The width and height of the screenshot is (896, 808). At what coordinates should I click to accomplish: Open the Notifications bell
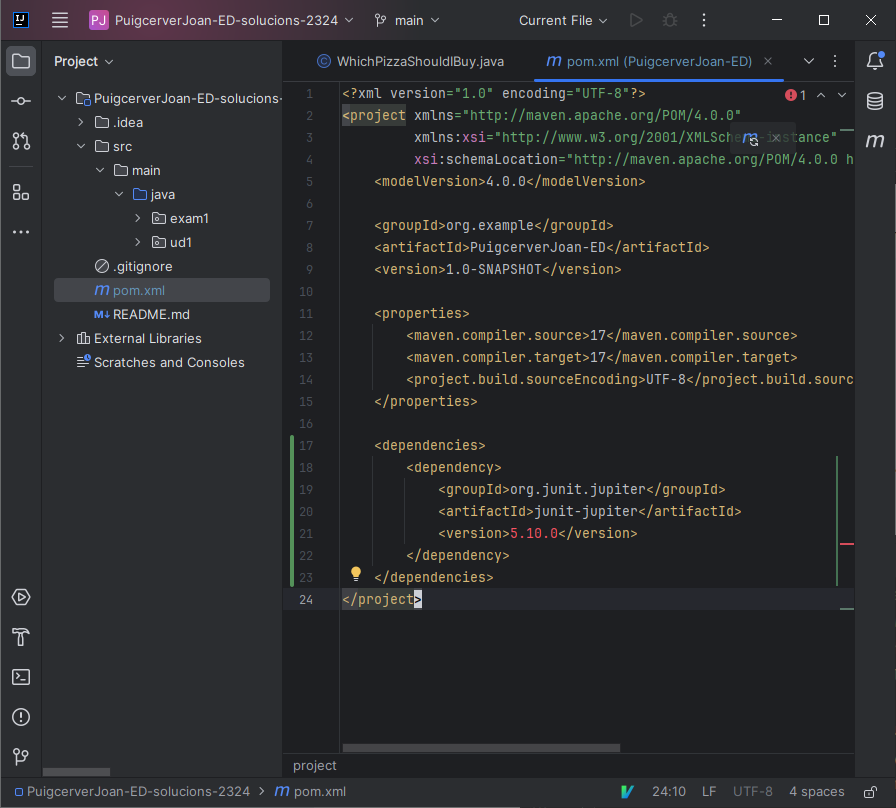875,61
